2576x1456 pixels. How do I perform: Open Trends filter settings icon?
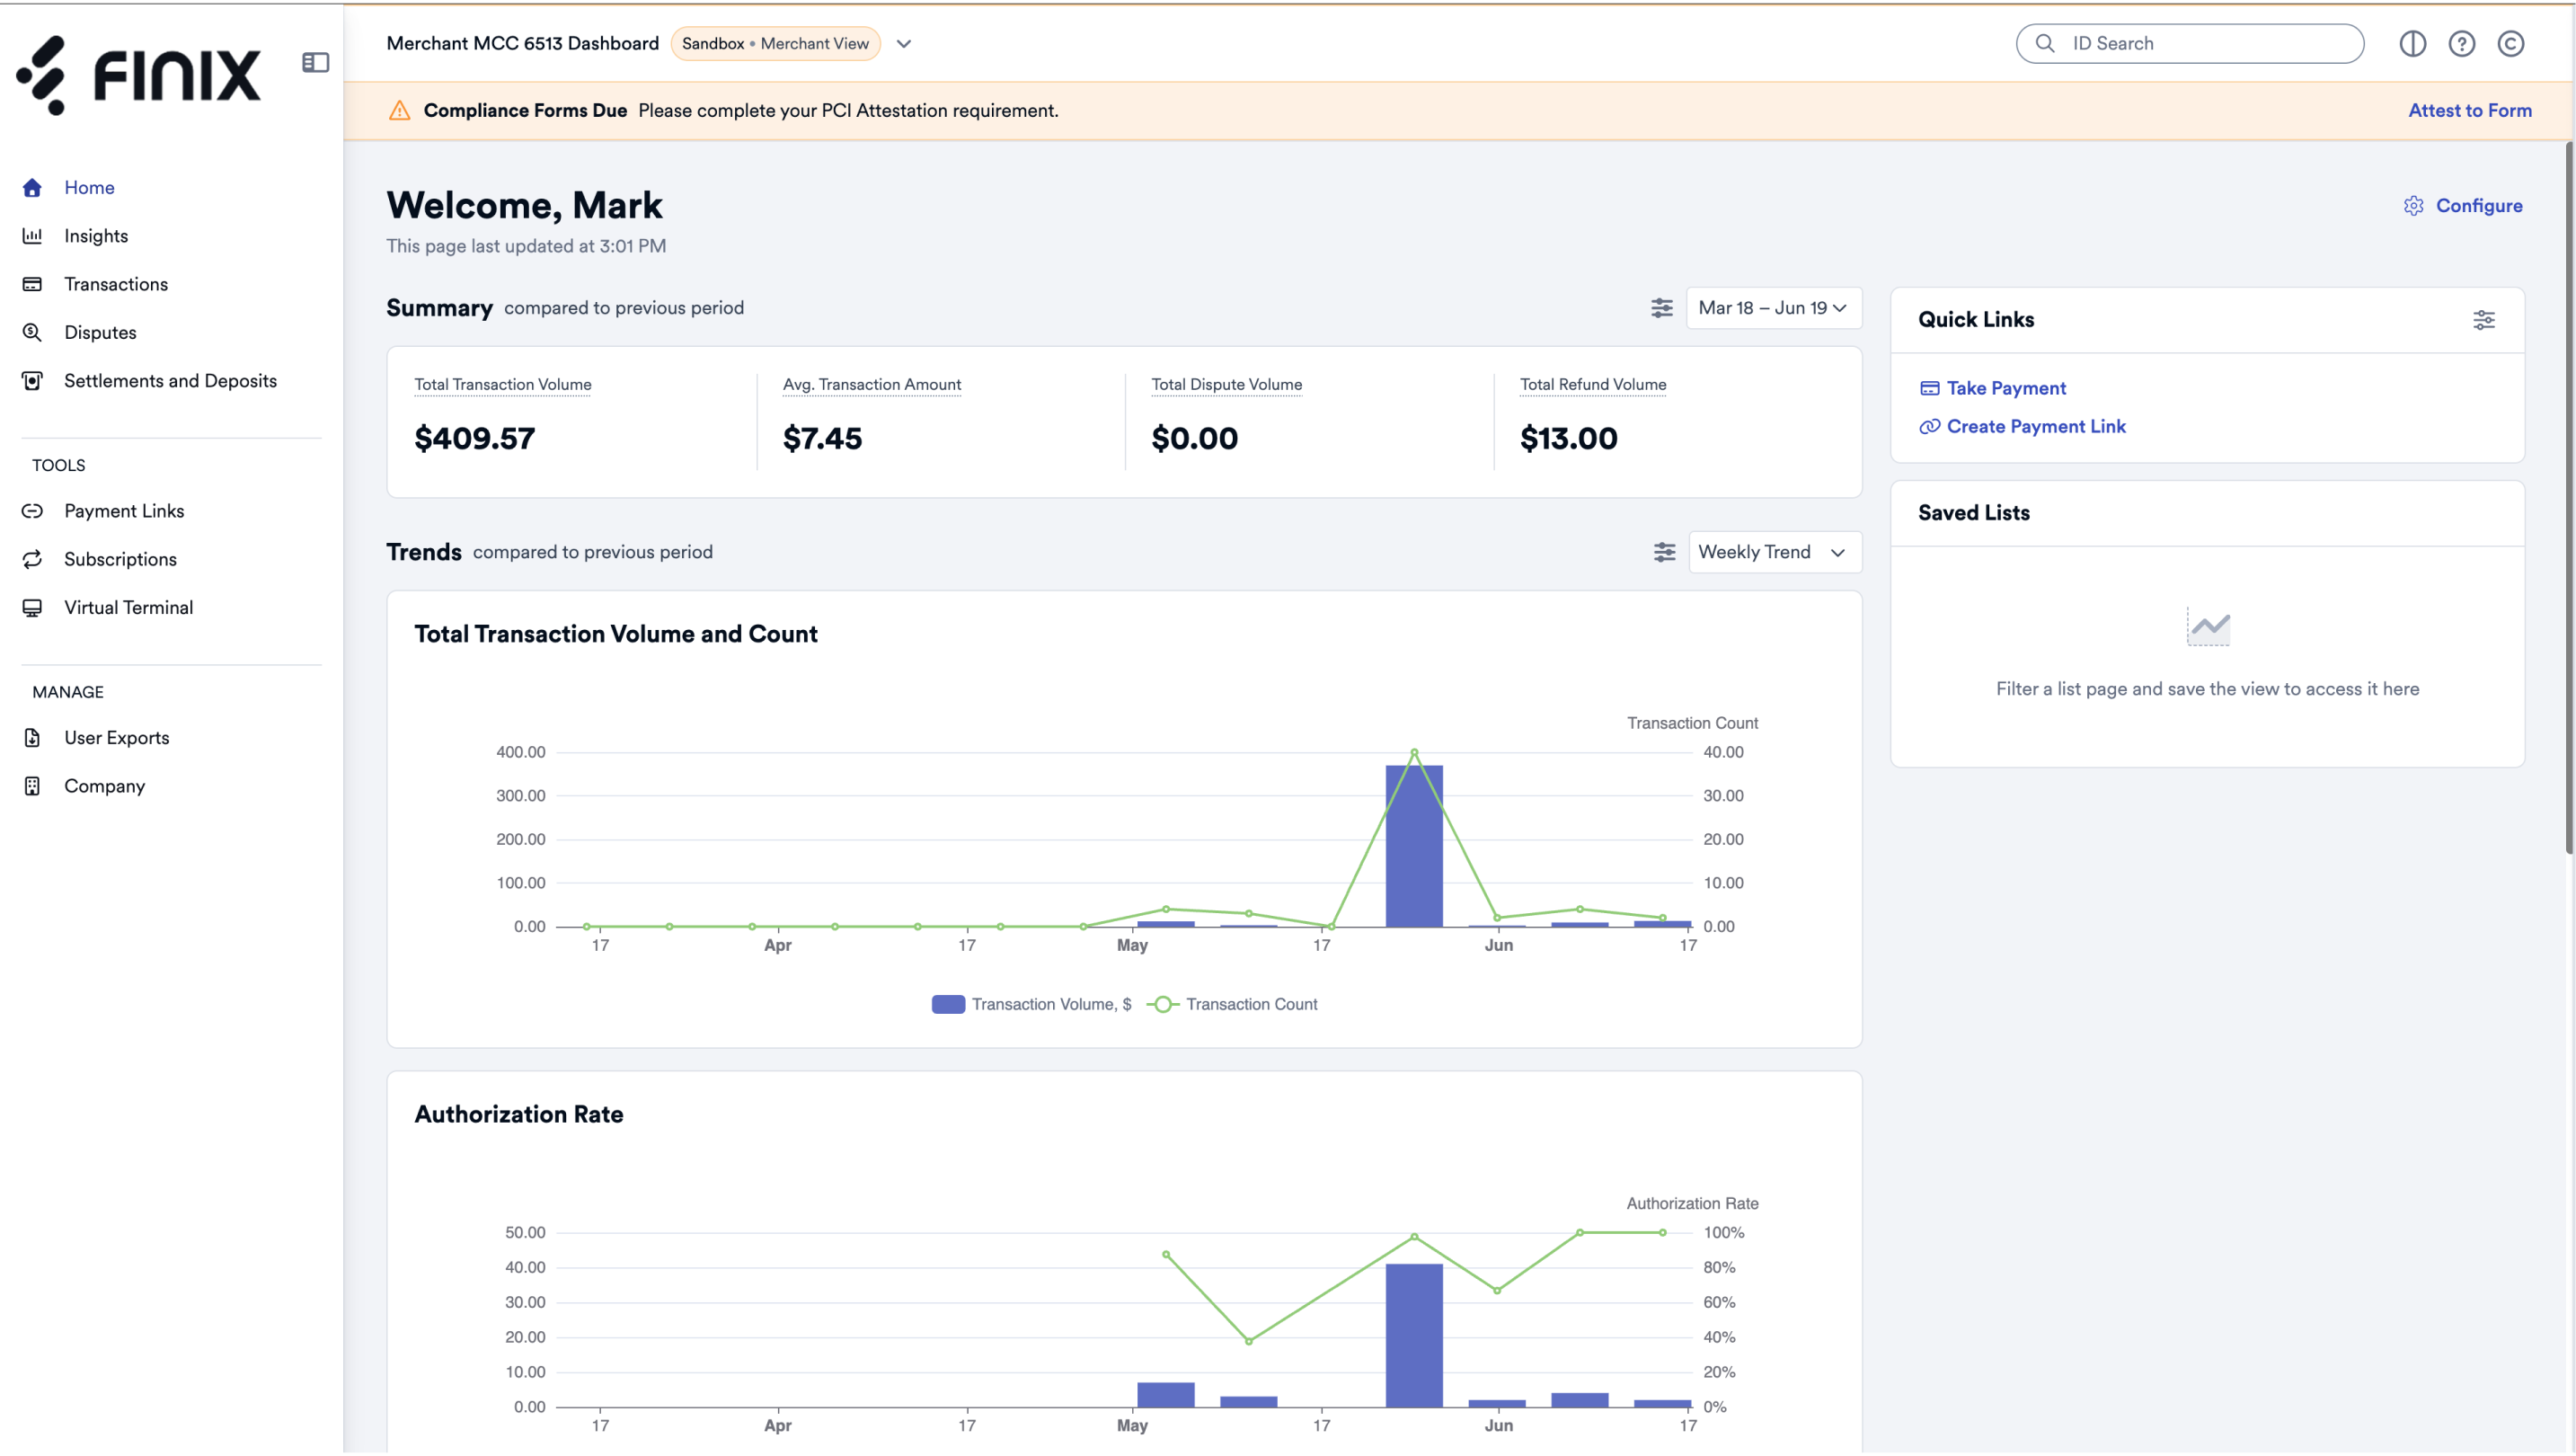click(1663, 552)
